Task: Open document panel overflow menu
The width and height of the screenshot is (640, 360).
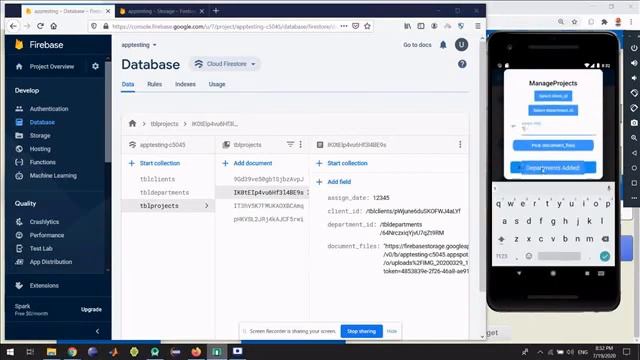Action: (x=460, y=144)
